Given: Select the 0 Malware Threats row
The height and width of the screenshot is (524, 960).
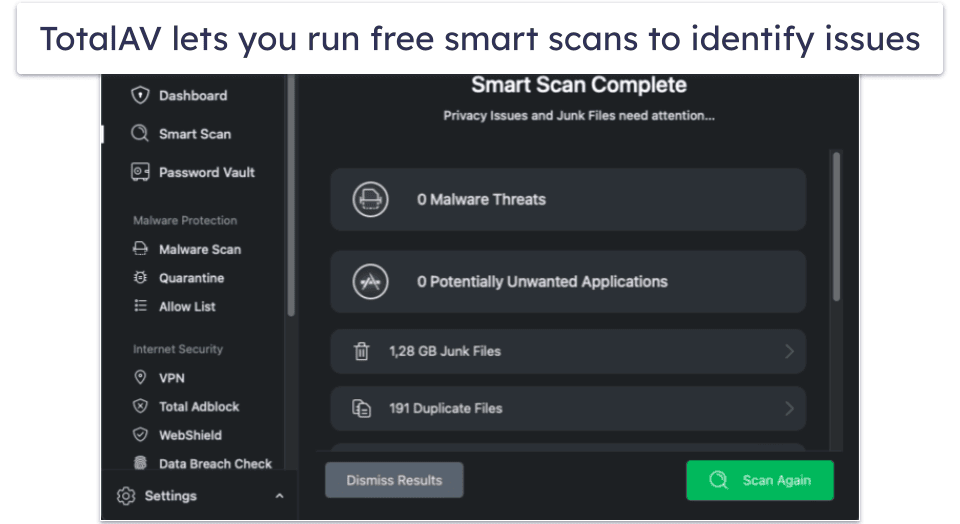Looking at the screenshot, I should coord(567,200).
